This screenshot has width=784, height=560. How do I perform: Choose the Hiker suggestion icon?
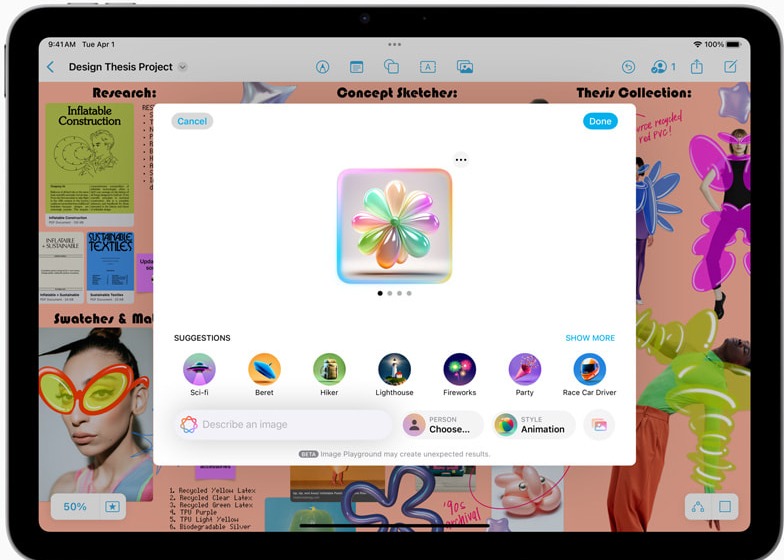pos(329,370)
